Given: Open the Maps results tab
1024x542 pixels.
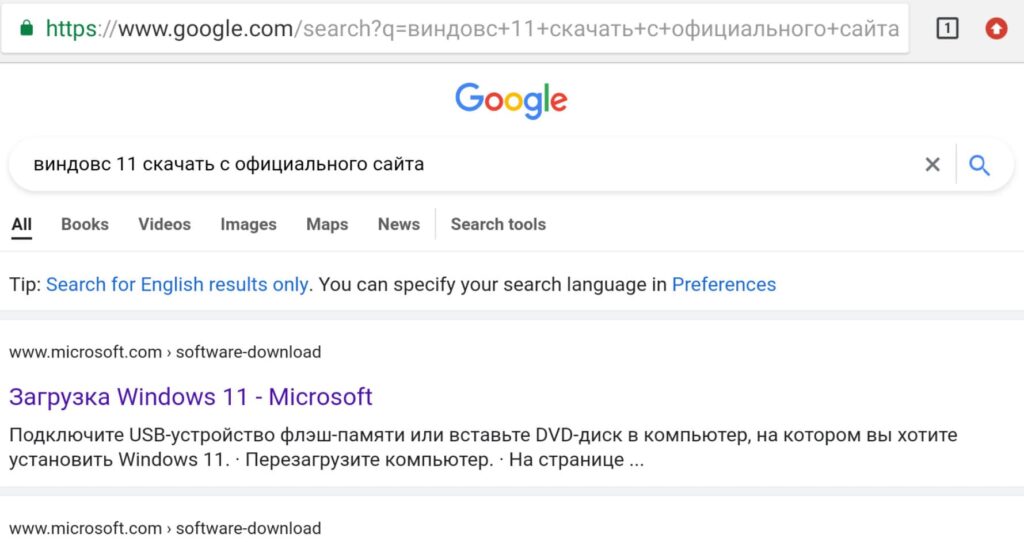Looking at the screenshot, I should click(327, 225).
